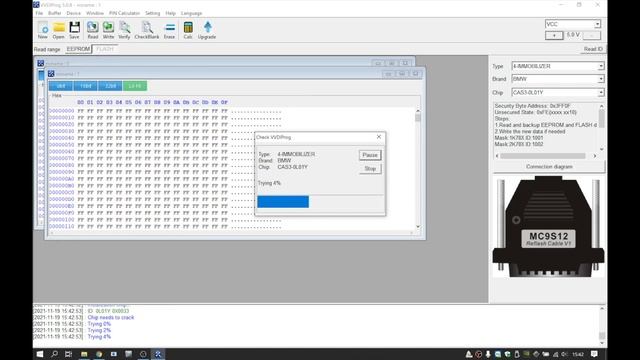The image size is (640, 360).
Task: Open the Help menu
Action: click(x=170, y=13)
